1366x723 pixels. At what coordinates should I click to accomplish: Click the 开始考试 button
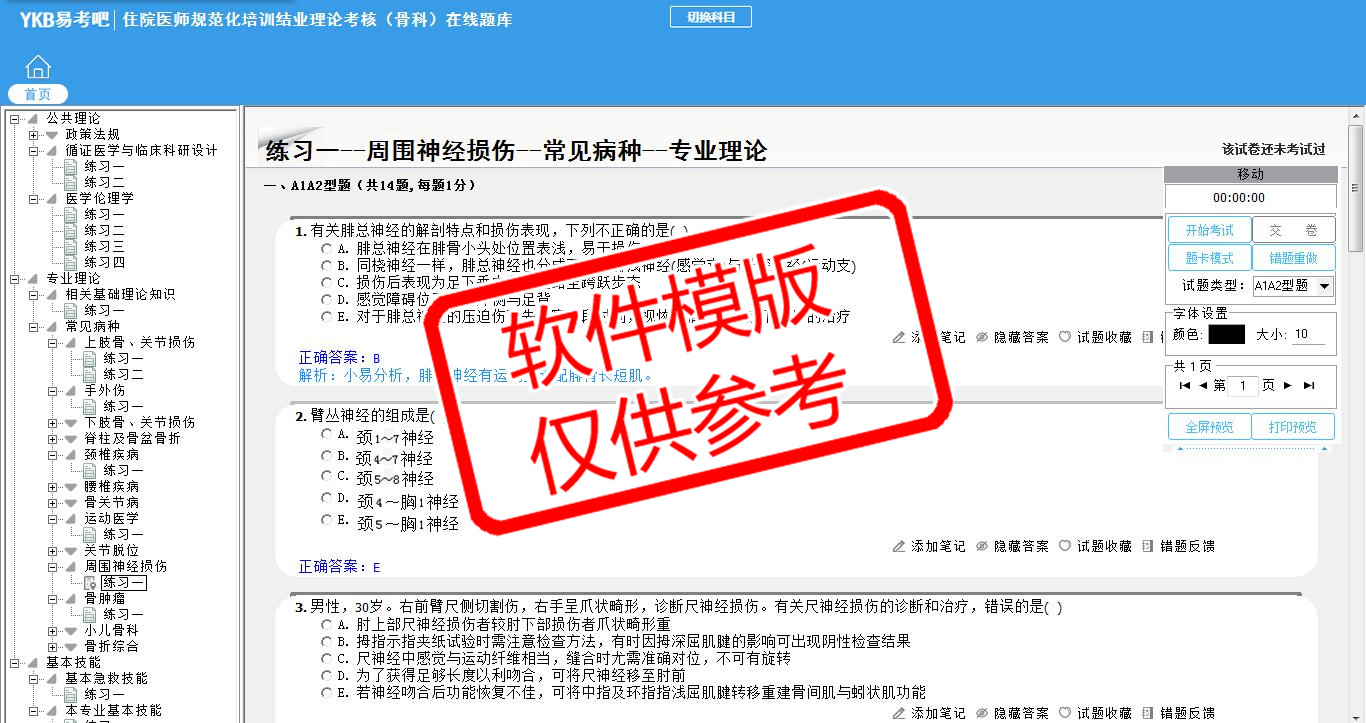[x=1209, y=230]
